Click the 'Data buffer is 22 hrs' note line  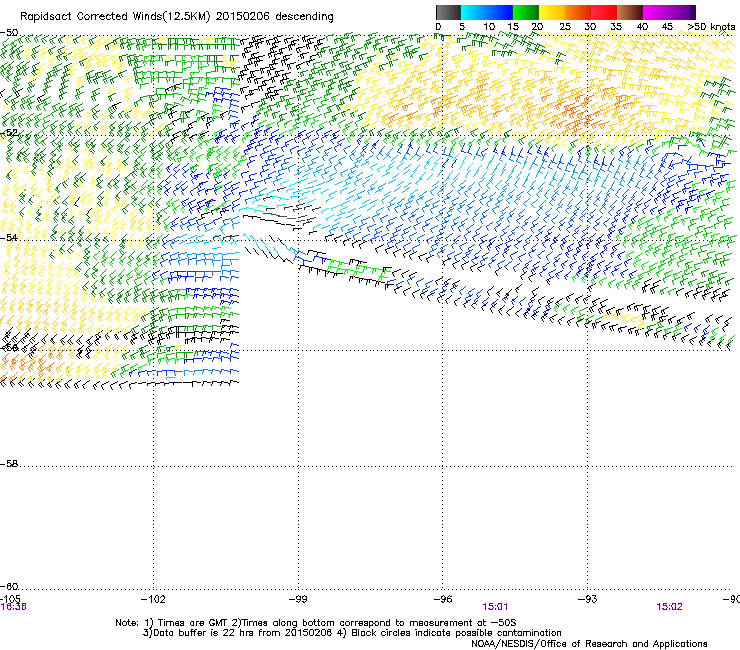[352, 633]
